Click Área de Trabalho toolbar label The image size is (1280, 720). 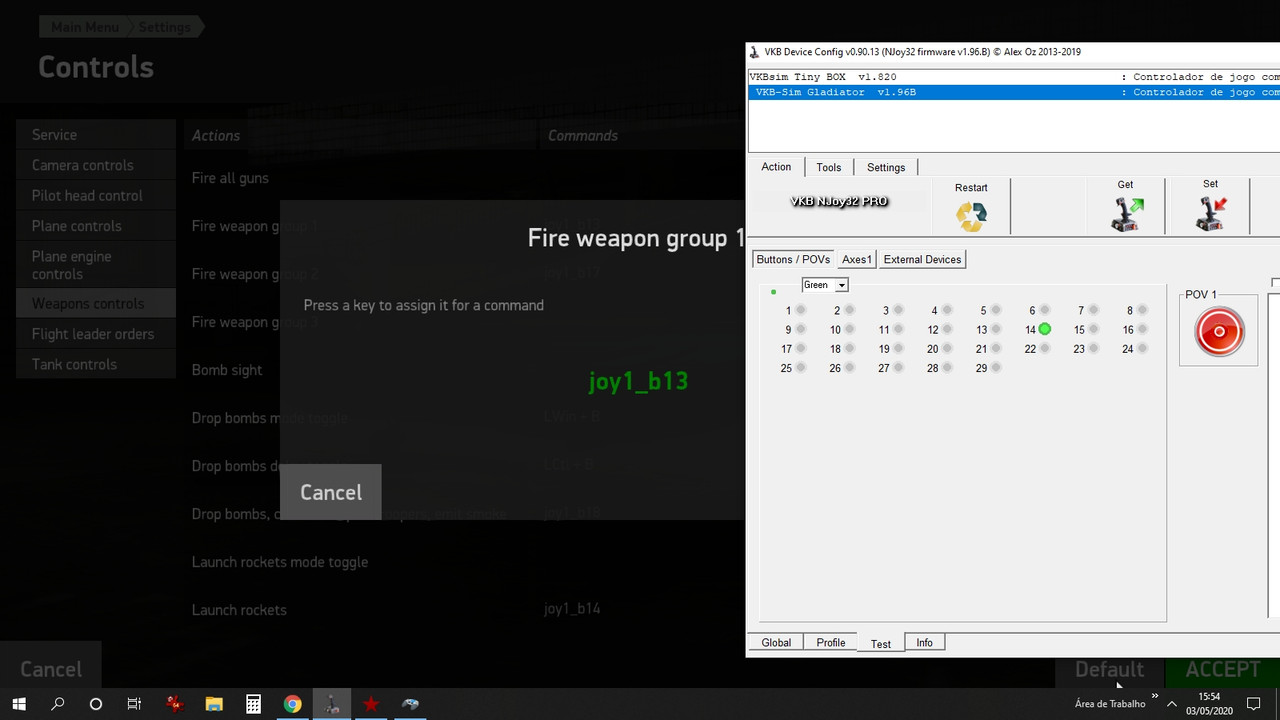click(x=1110, y=704)
